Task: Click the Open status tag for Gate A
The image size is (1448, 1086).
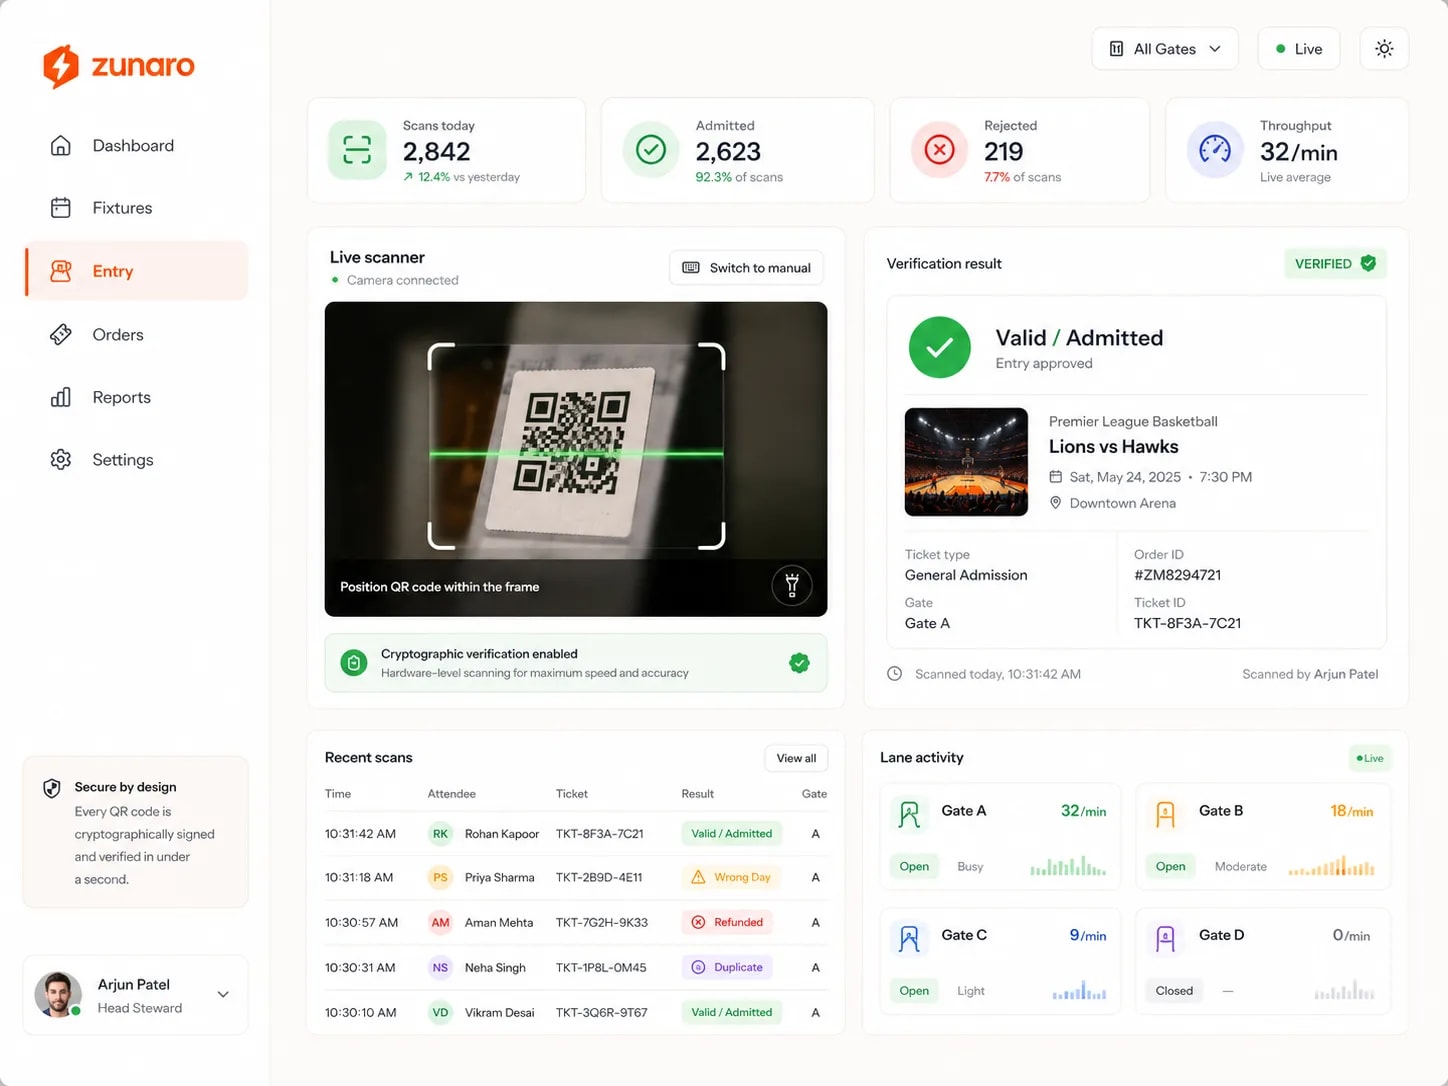Action: point(914,866)
